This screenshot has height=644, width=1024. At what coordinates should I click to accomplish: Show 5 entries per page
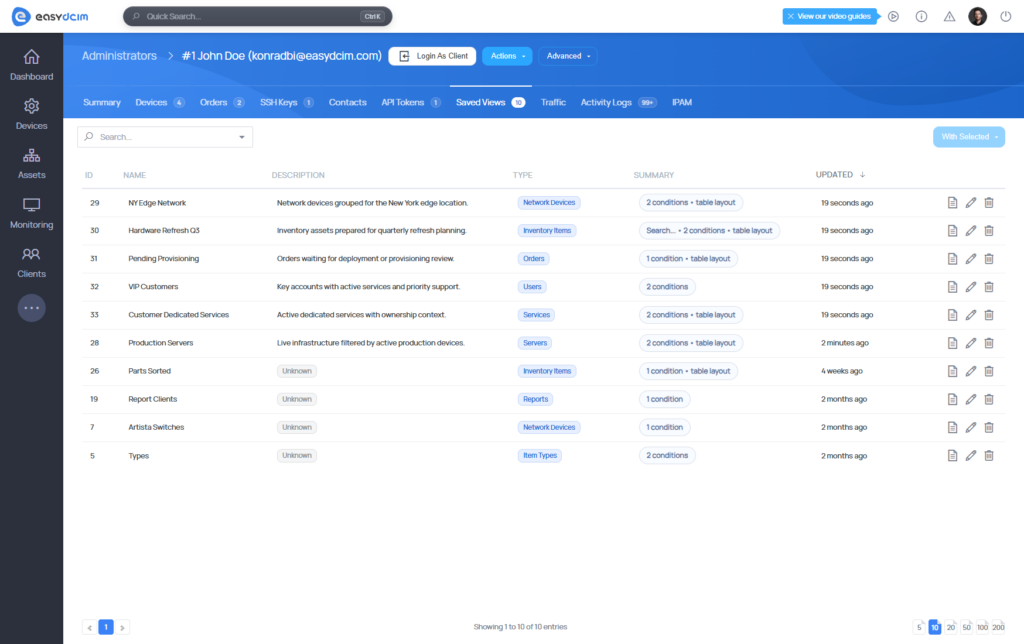[919, 627]
